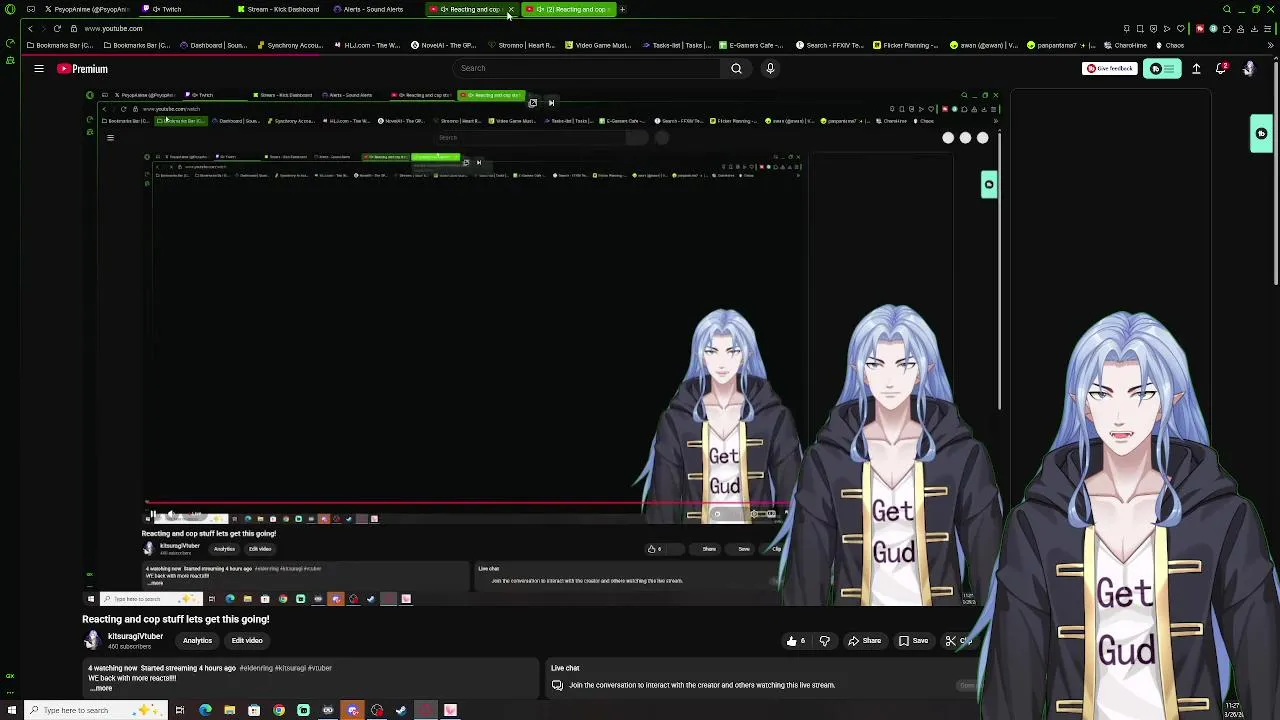The width and height of the screenshot is (1280, 720).
Task: Open File Explorer from taskbar
Action: pos(229,710)
